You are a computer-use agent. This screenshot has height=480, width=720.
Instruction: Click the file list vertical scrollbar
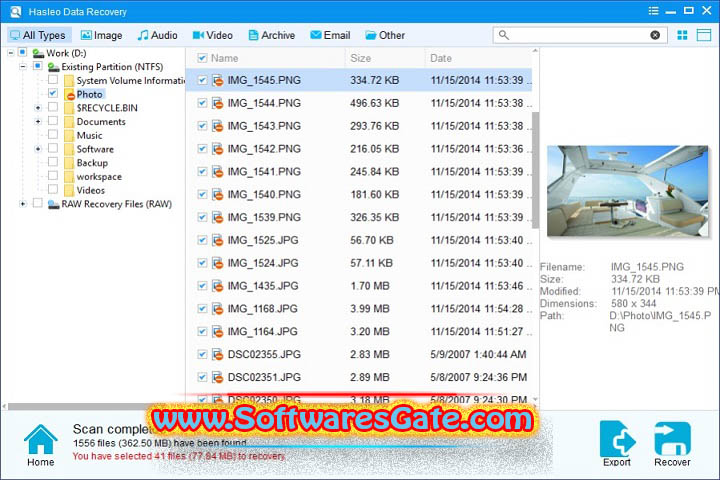tap(535, 170)
